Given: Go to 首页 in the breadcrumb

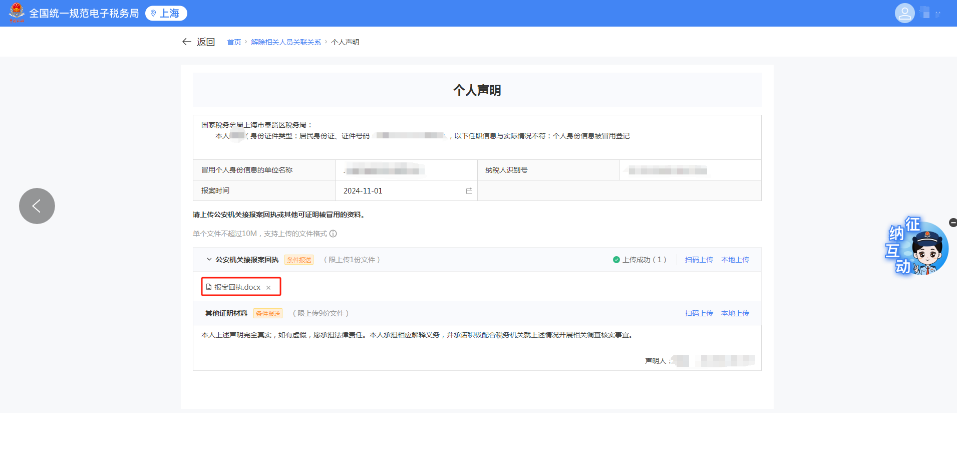Looking at the screenshot, I should point(234,42).
